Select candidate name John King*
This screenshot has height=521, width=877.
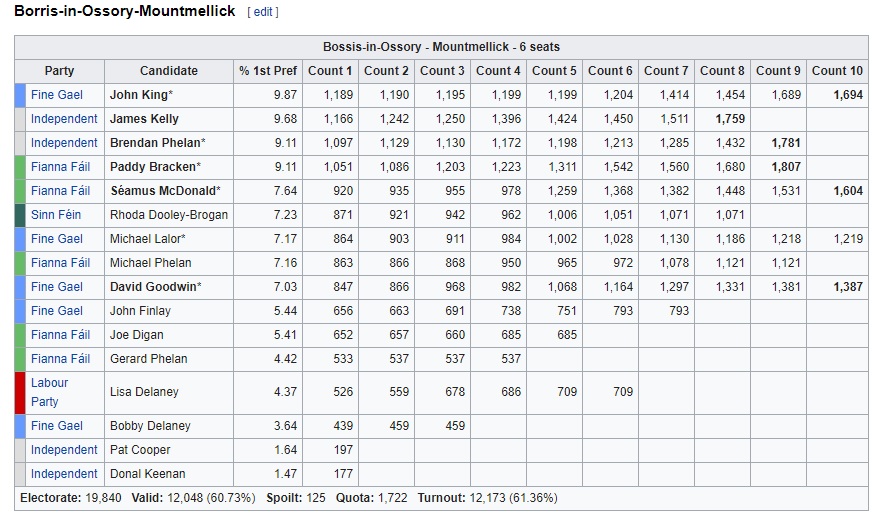(x=141, y=95)
